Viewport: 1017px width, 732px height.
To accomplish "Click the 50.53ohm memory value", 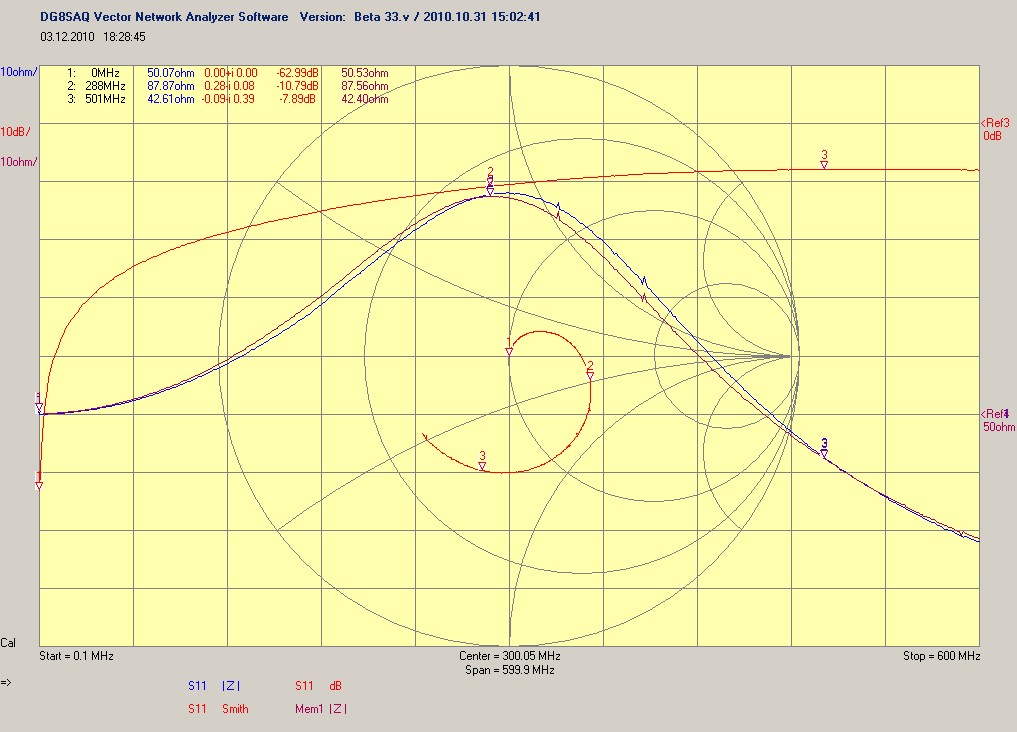I will point(365,73).
